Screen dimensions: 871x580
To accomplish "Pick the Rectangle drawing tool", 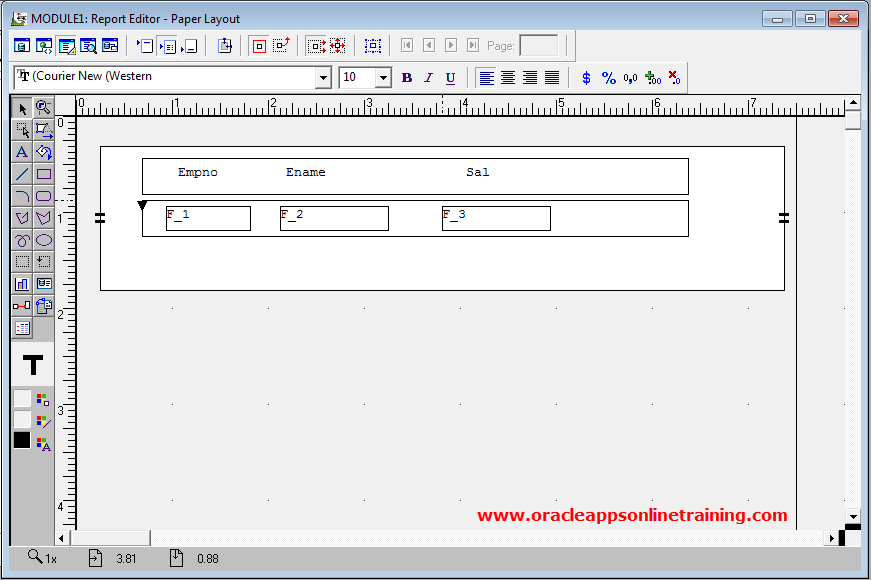I will click(44, 174).
